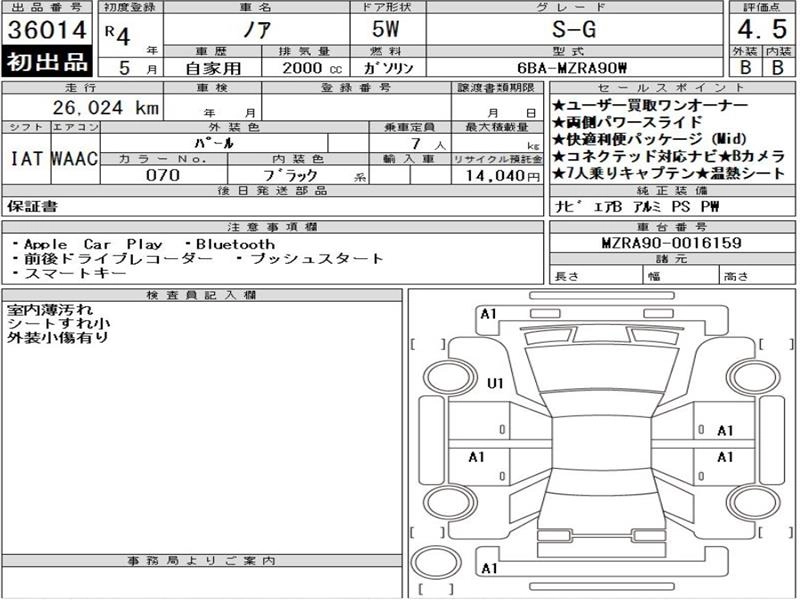Viewport: 800px width, 600px height.
Task: Click sales point 快適利便パッケージ (Mid)
Action: click(649, 139)
